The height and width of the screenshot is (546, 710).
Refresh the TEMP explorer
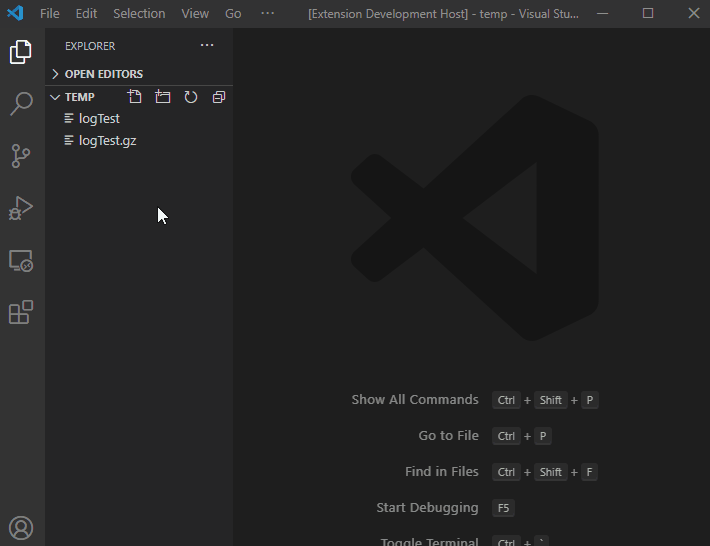(191, 97)
